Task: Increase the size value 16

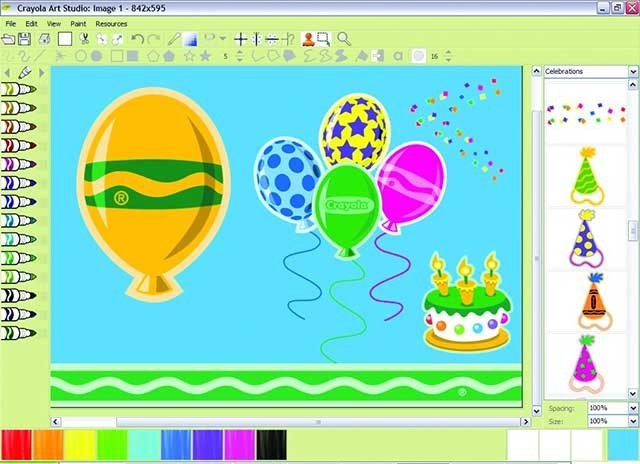Action: pyautogui.click(x=448, y=53)
